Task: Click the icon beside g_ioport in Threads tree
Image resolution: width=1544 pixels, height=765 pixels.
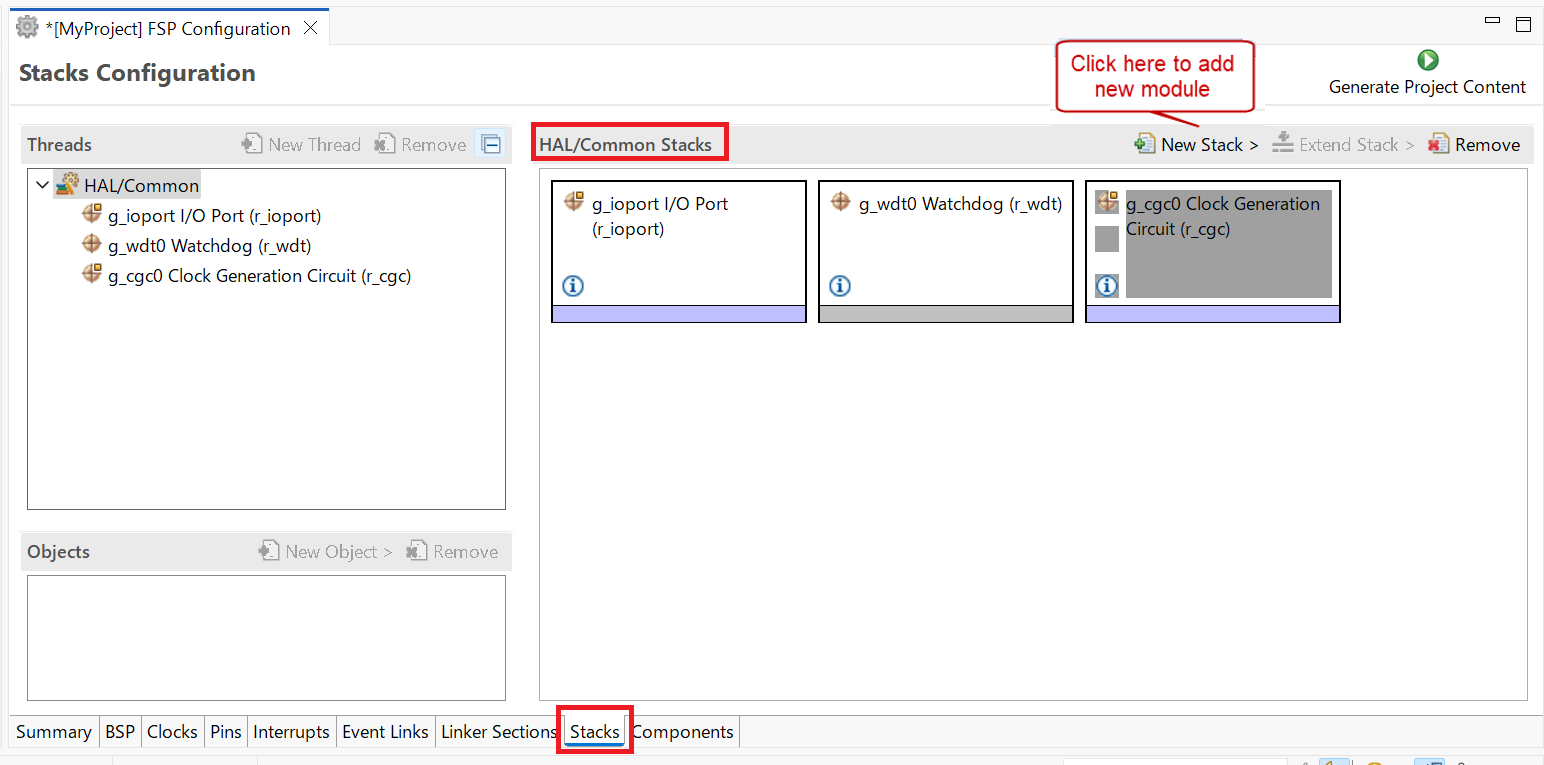Action: coord(92,214)
